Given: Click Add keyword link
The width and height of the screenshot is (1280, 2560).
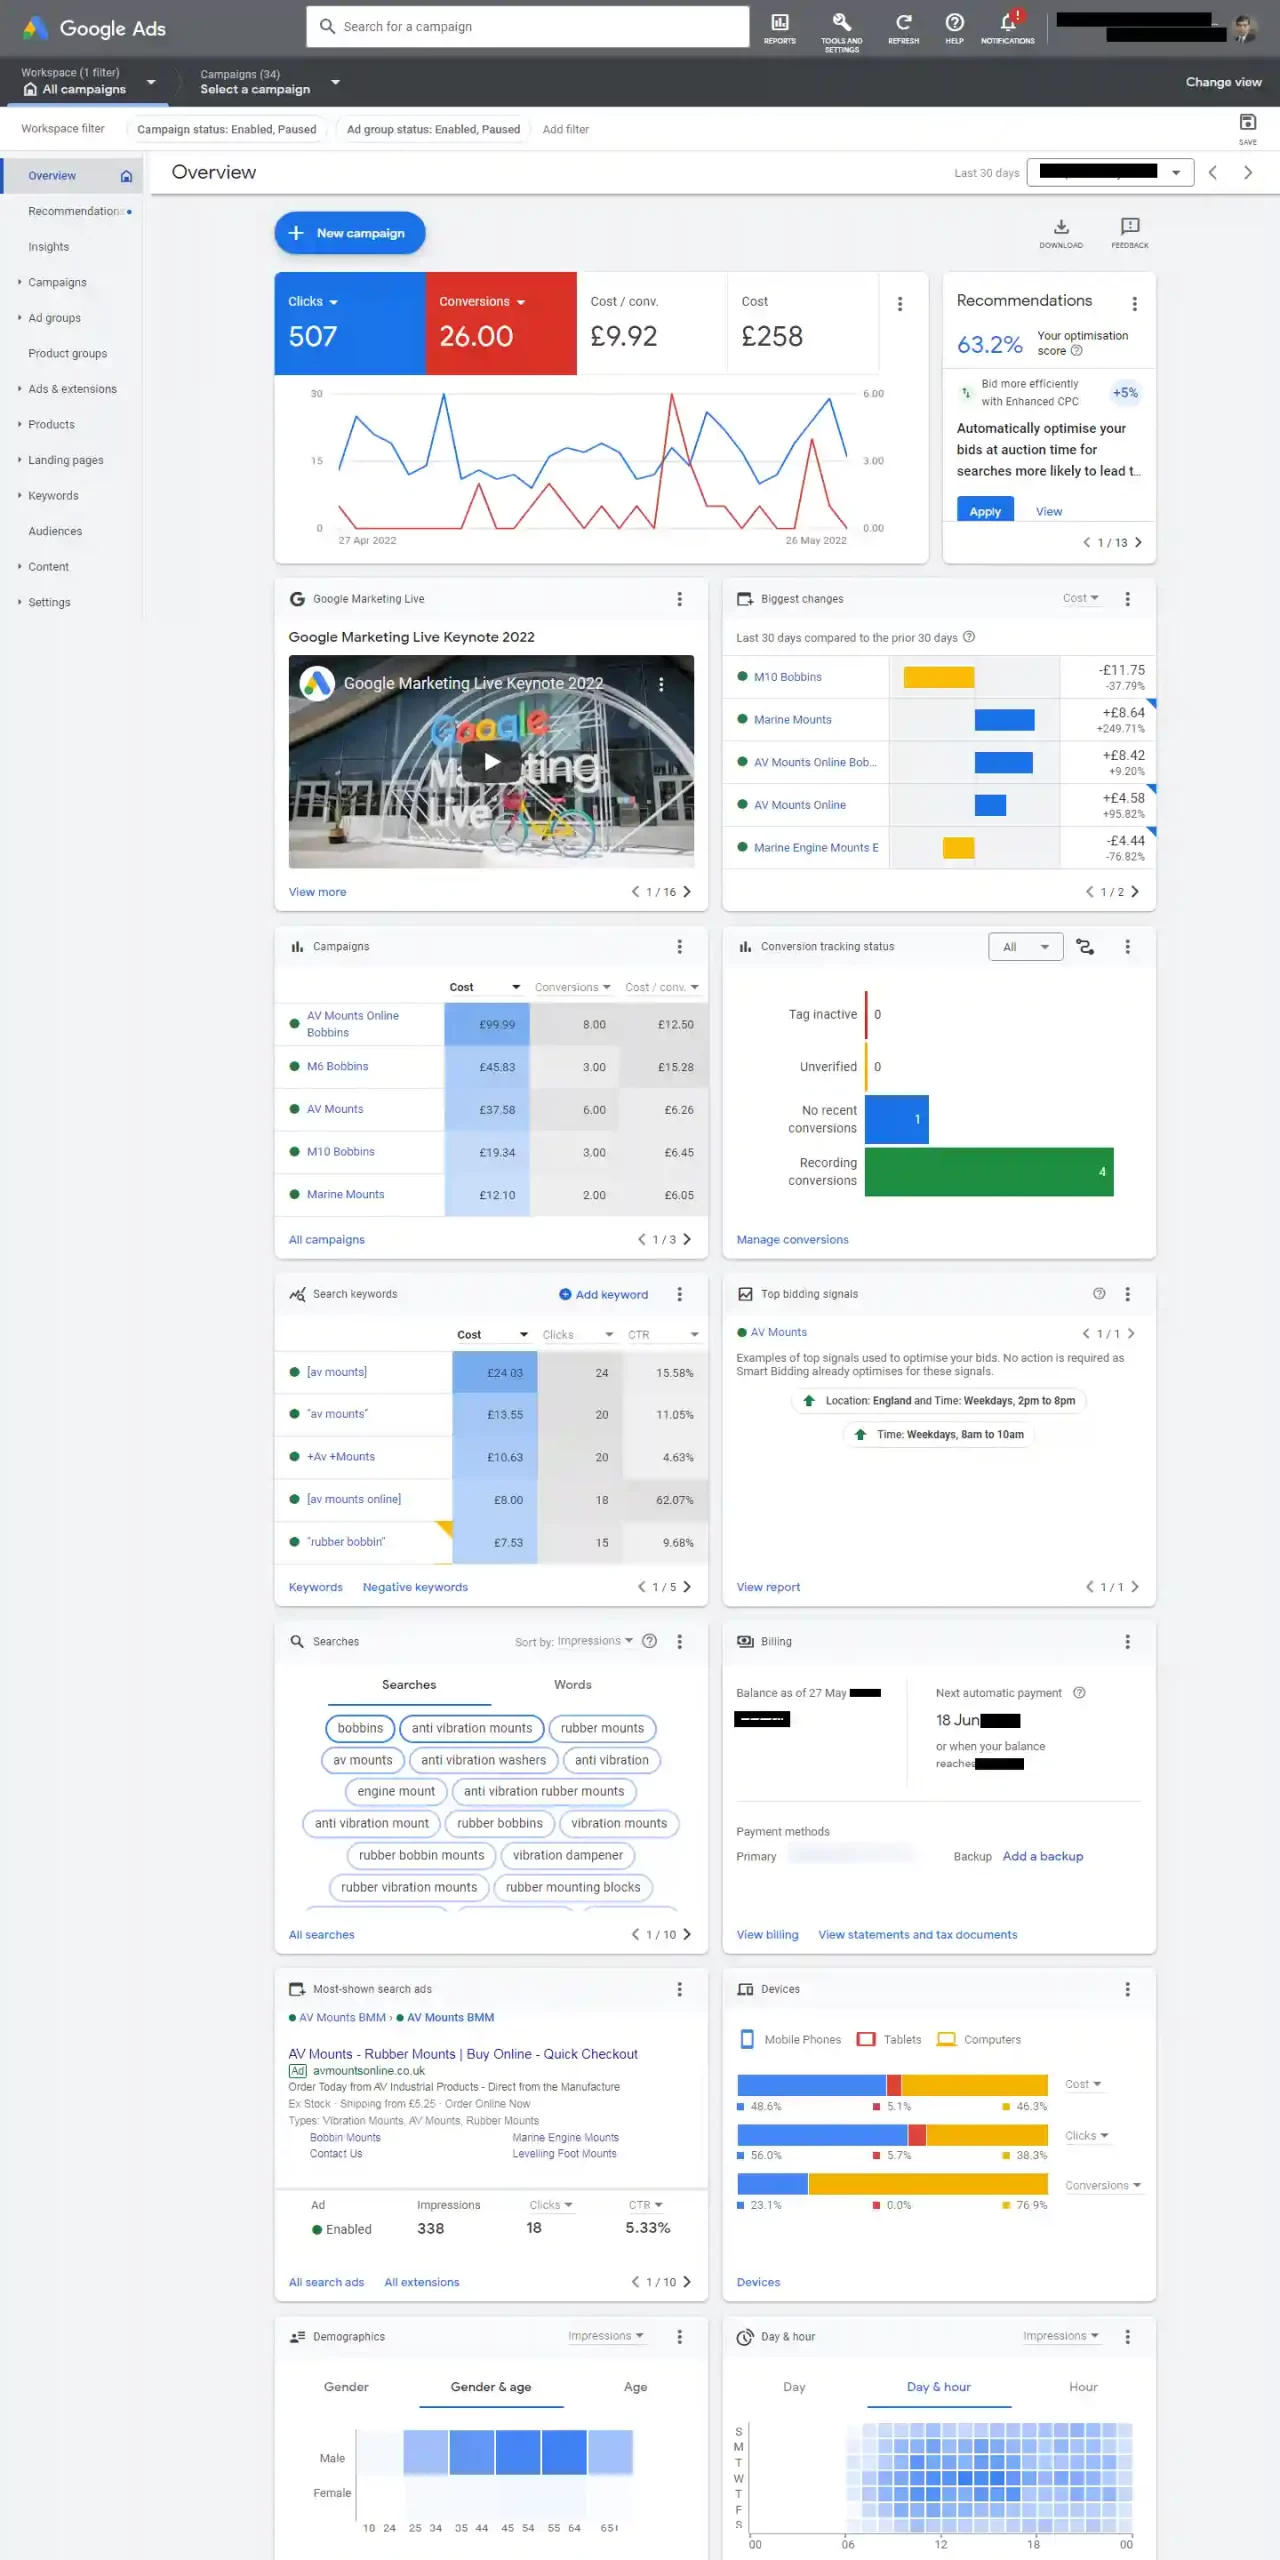Looking at the screenshot, I should [x=603, y=1294].
